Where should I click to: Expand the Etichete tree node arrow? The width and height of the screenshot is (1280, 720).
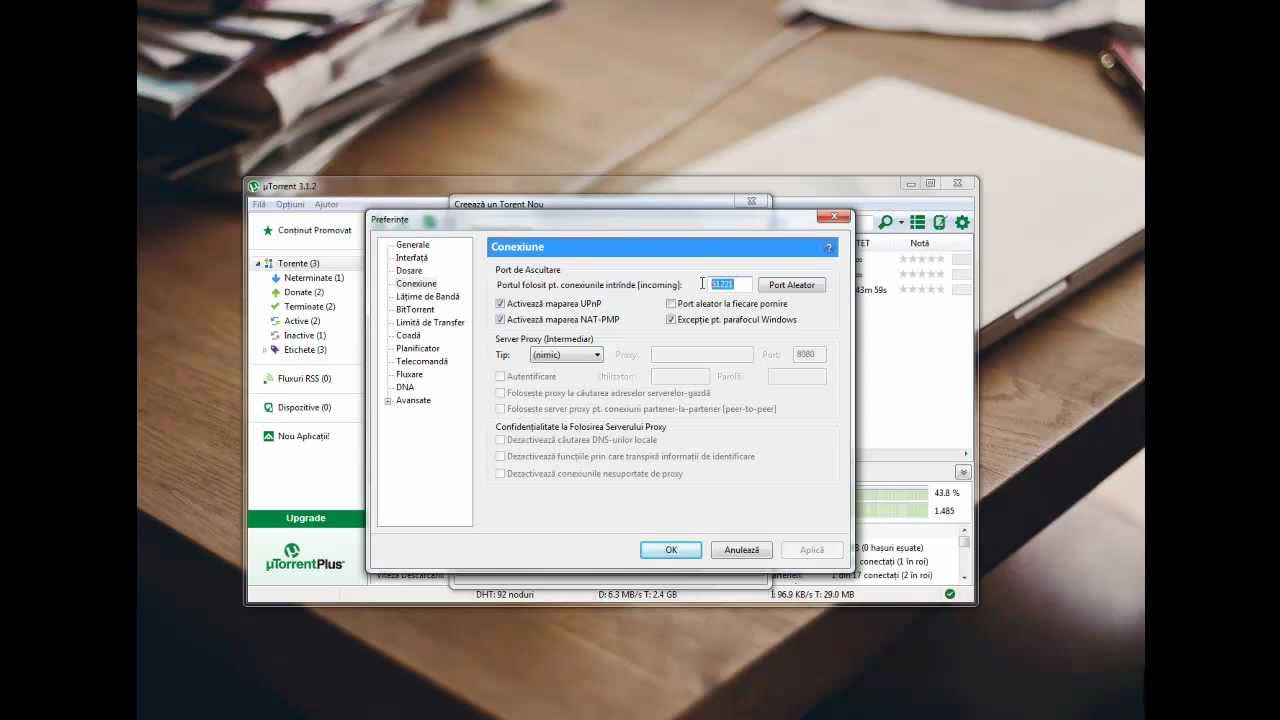coord(265,350)
